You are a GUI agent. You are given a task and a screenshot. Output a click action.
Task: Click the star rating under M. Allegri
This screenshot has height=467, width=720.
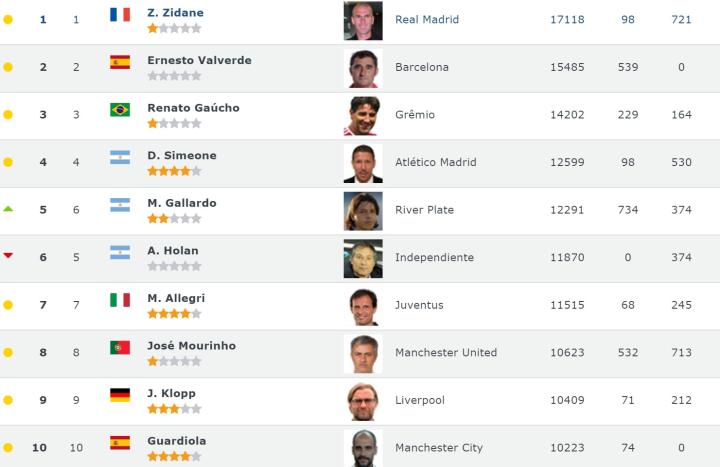click(x=174, y=313)
